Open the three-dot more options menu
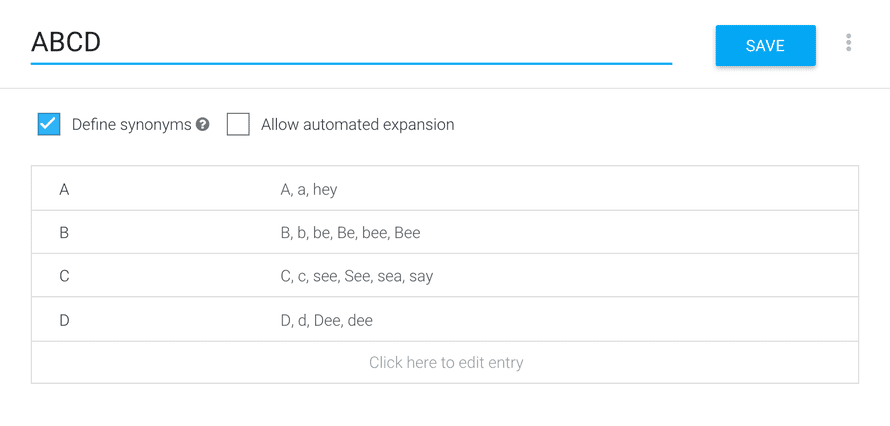890x426 pixels. point(848,43)
